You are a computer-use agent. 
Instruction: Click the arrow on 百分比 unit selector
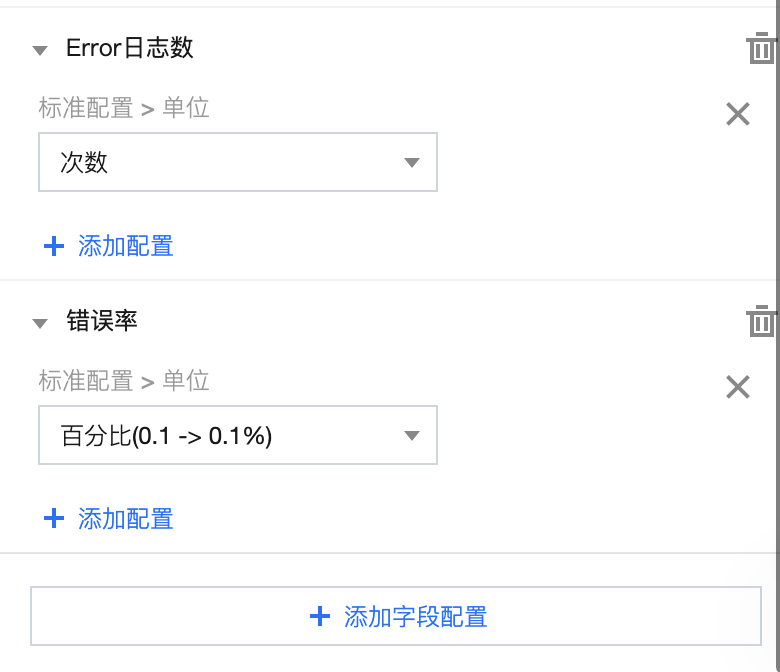coord(411,435)
